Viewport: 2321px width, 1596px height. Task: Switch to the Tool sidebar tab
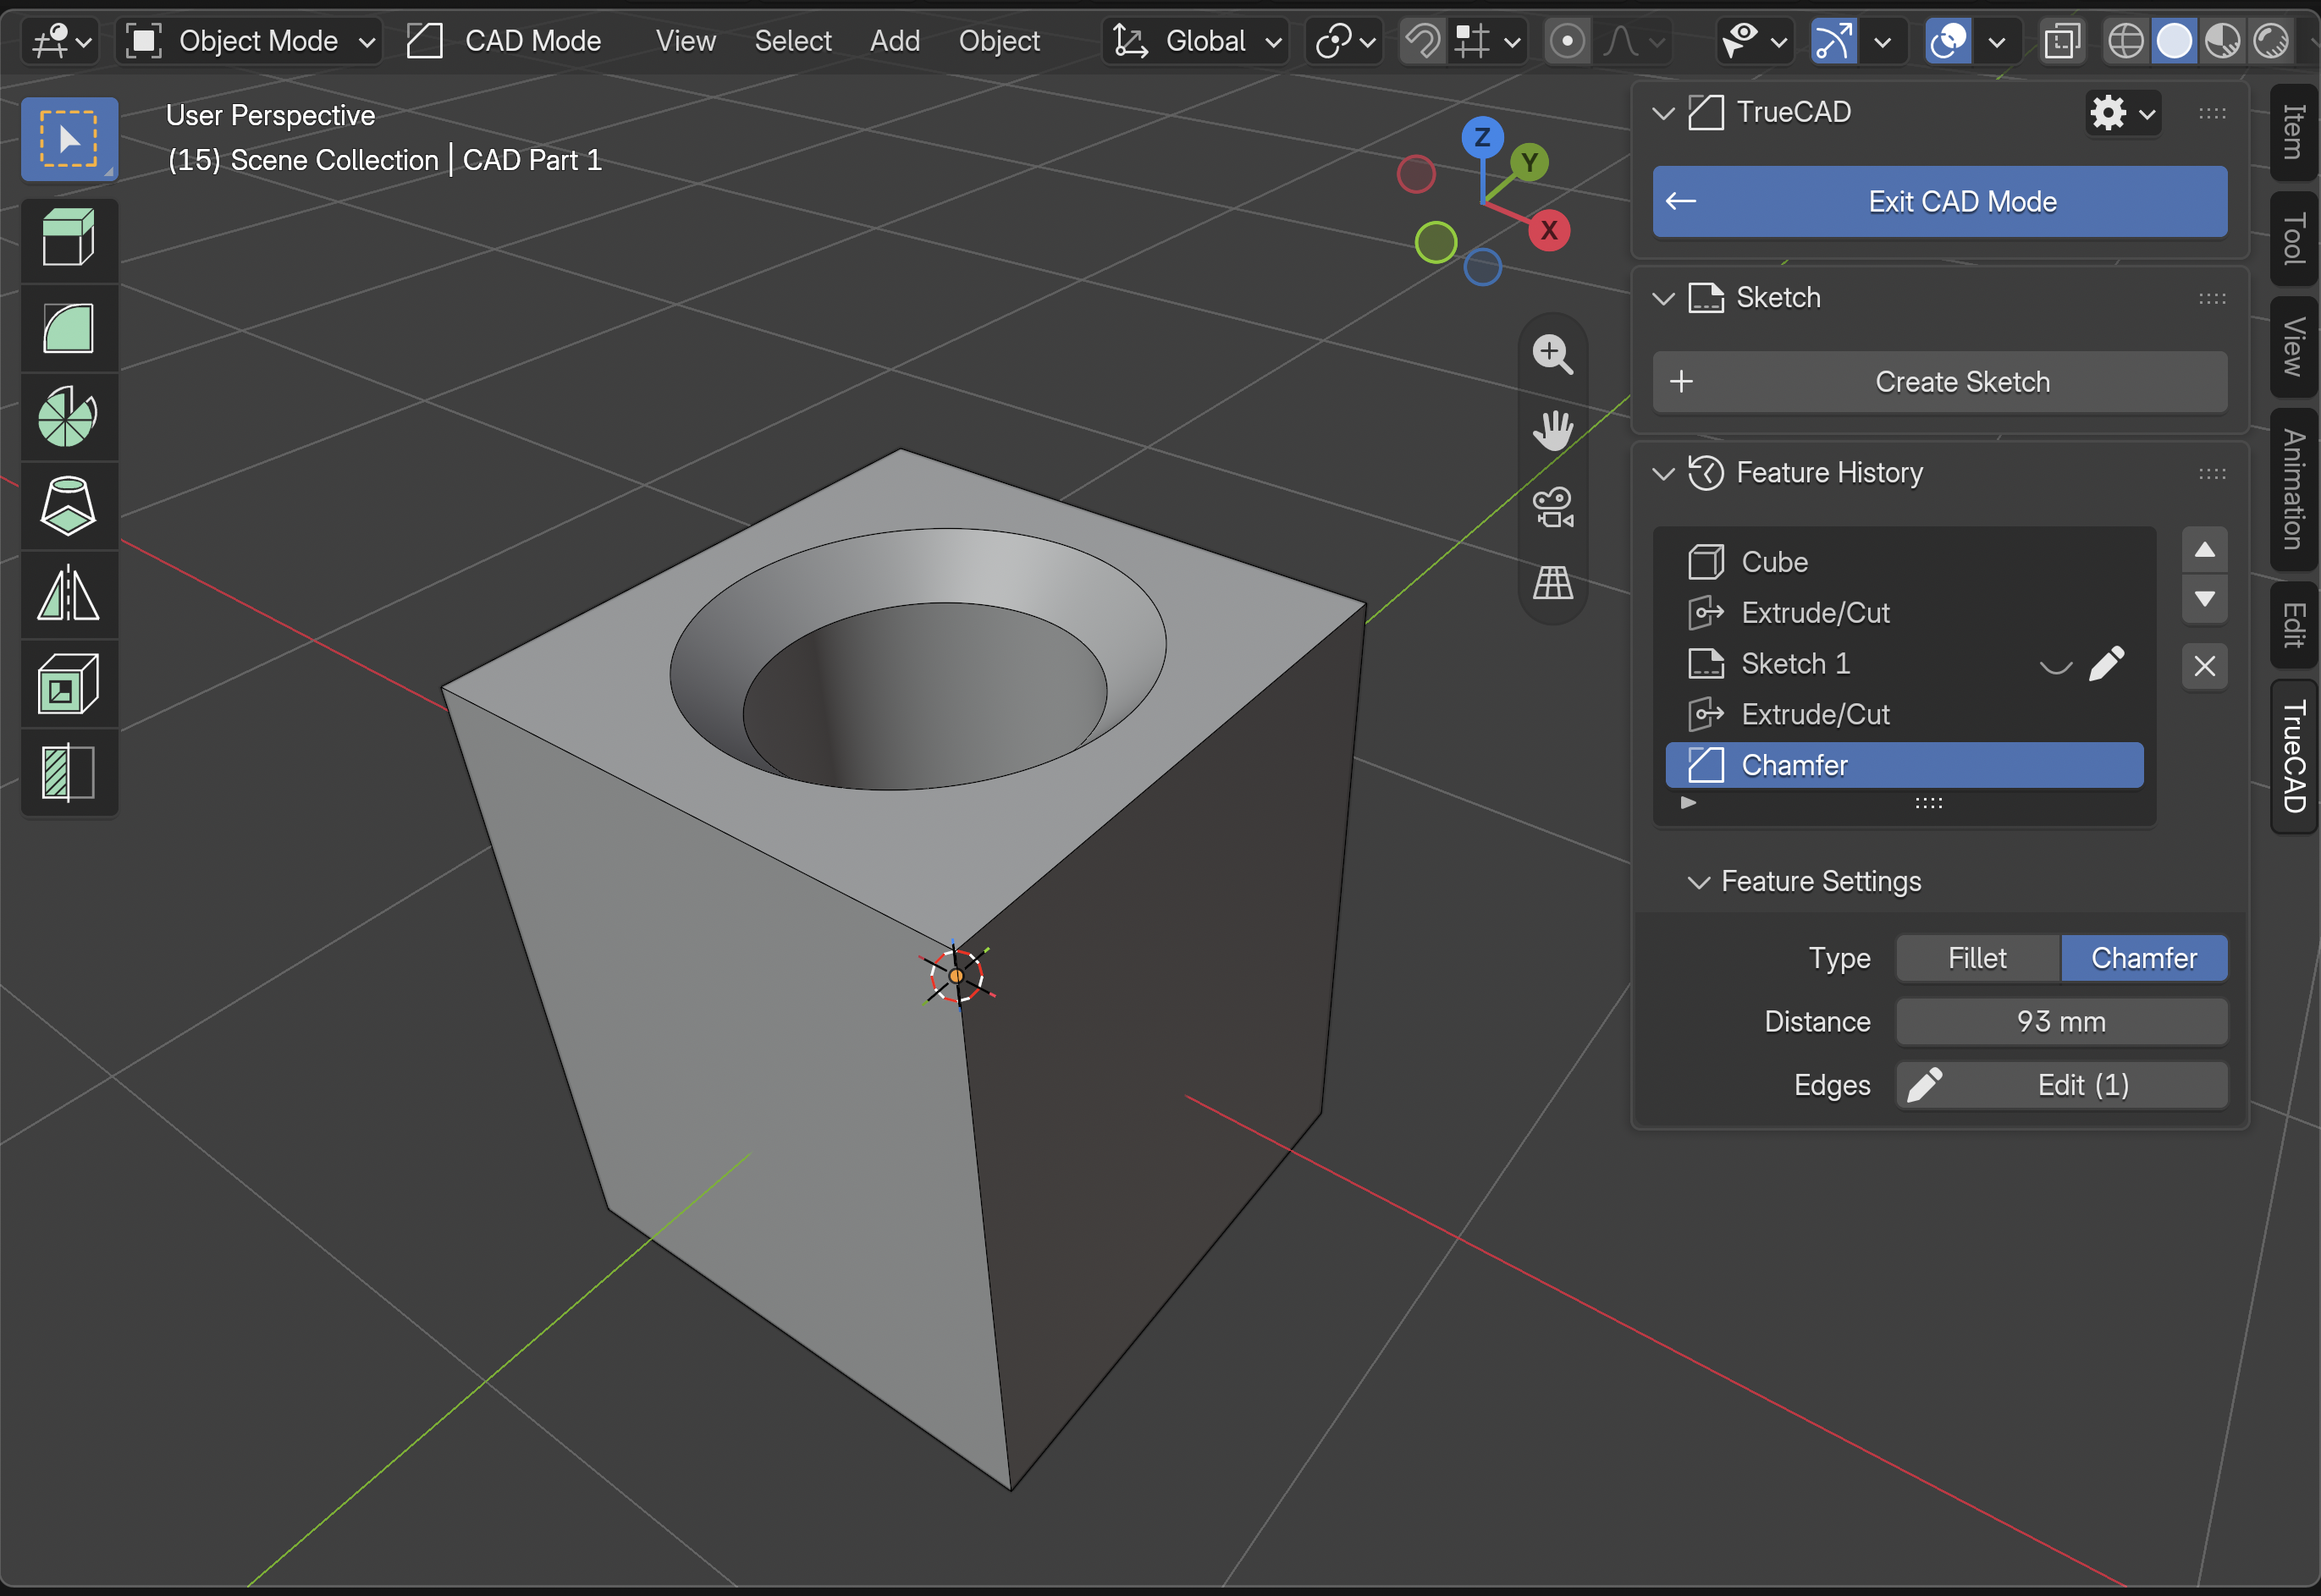point(2294,239)
